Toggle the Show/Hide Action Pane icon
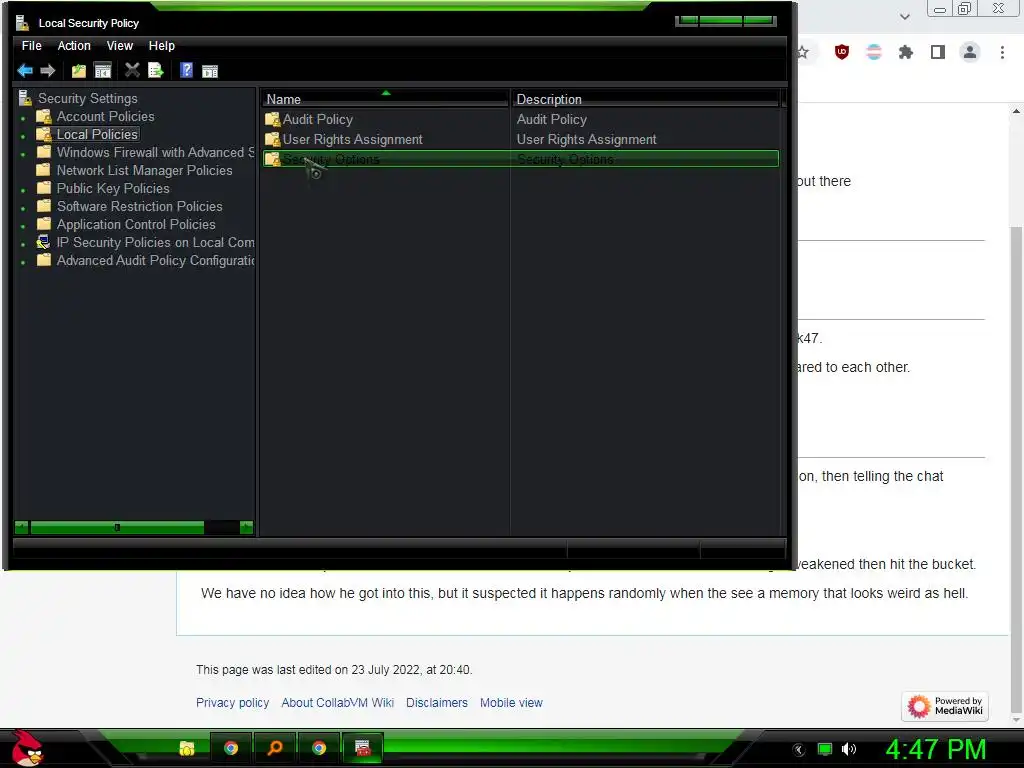The width and height of the screenshot is (1024, 768). point(210,71)
